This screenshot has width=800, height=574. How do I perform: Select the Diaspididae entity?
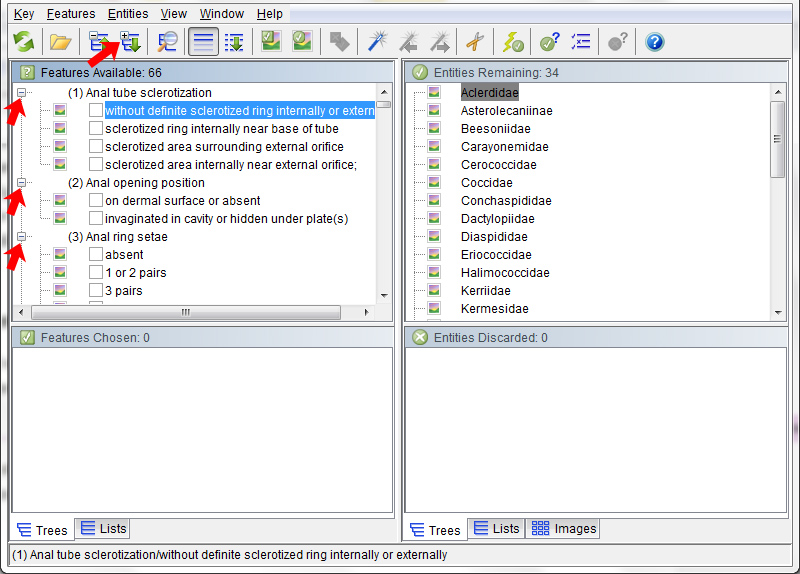click(x=494, y=237)
